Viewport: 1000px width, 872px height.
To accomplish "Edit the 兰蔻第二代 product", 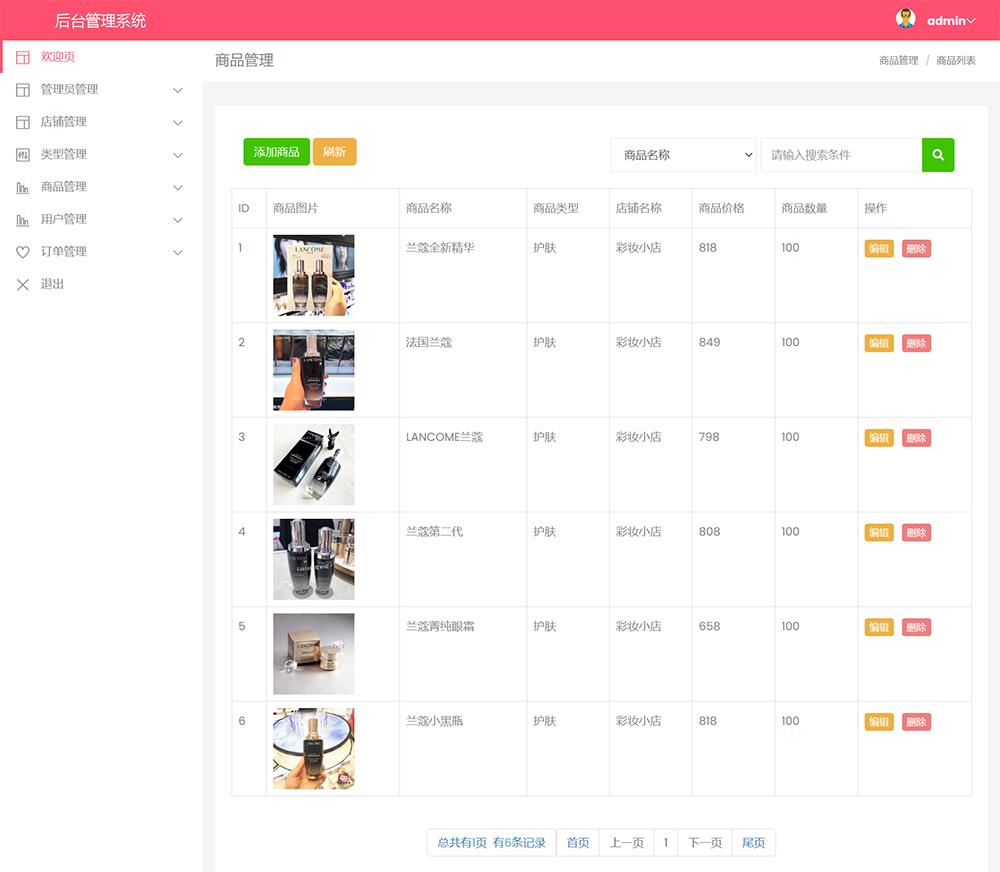I will point(879,533).
